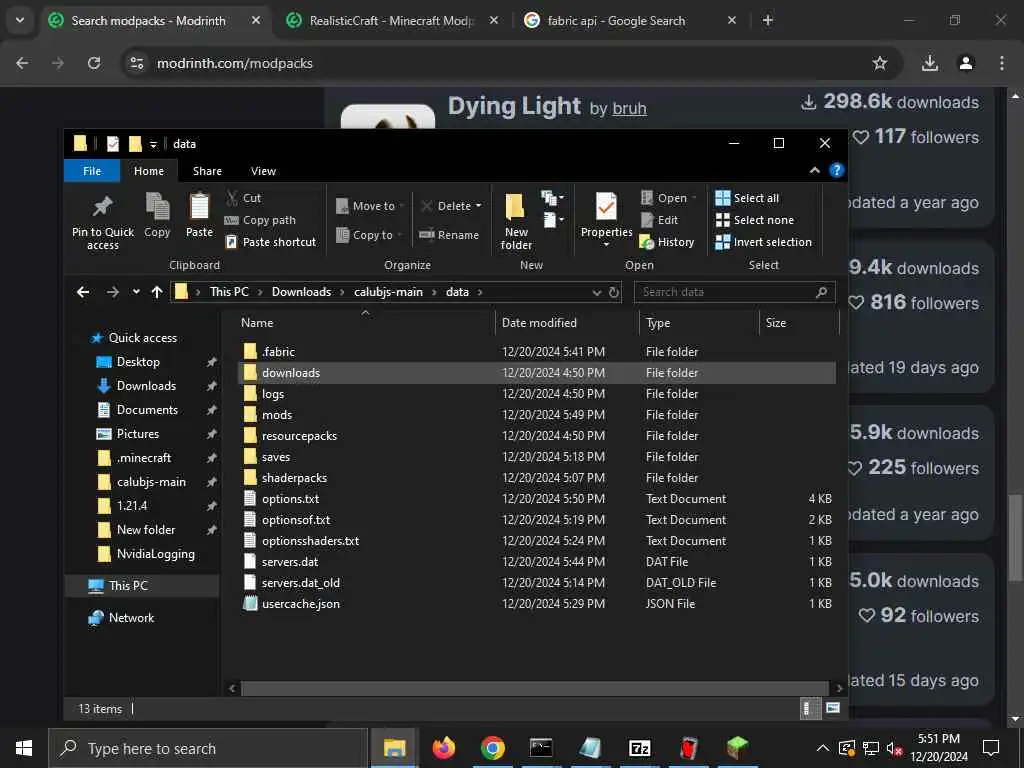This screenshot has height=768, width=1024.
Task: Pin to Quick access in ribbon
Action: click(x=103, y=222)
